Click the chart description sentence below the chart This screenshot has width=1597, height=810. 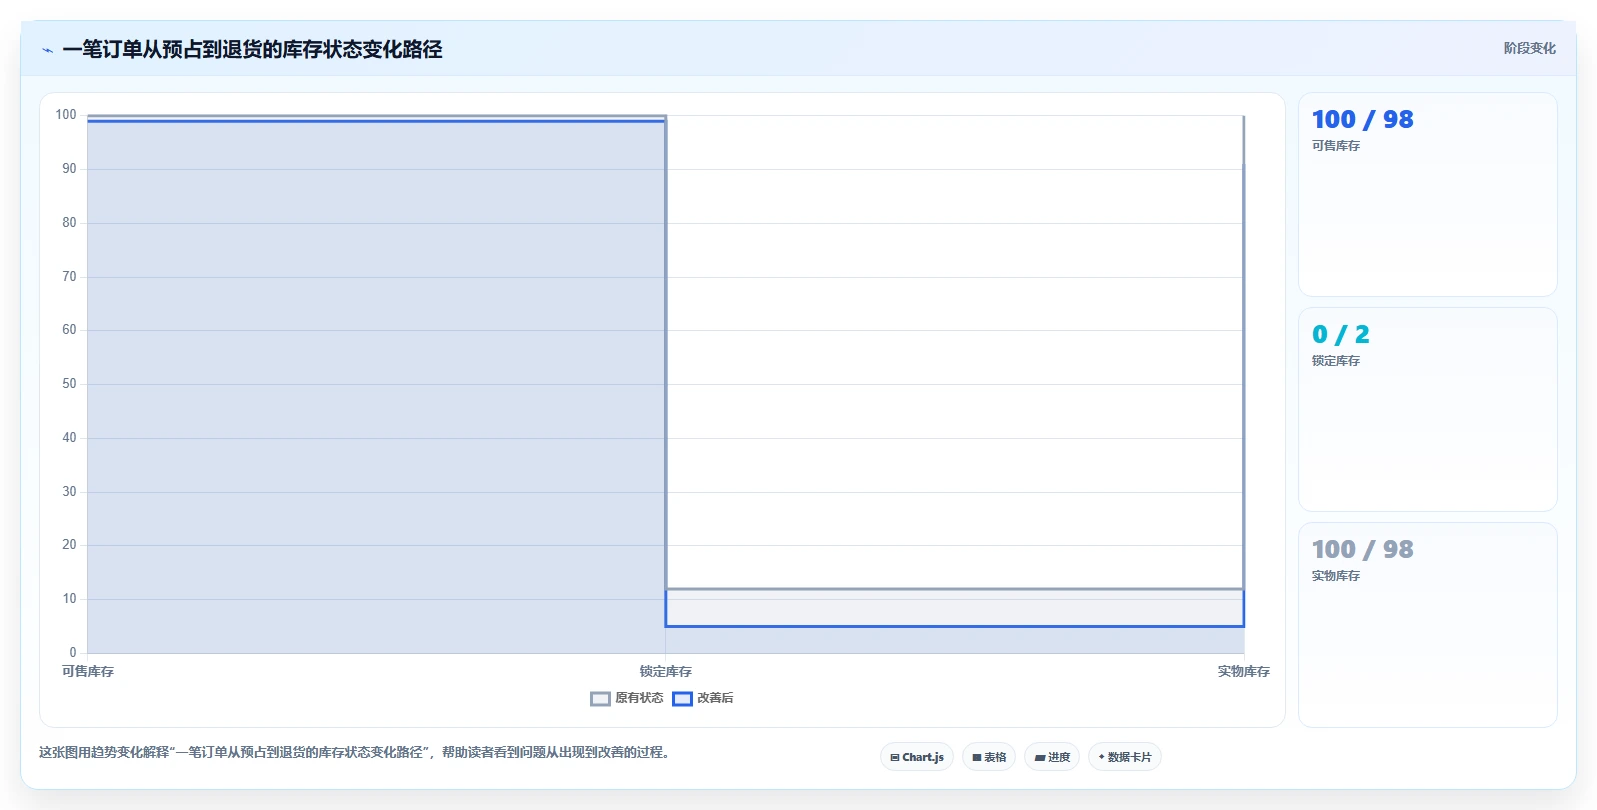coord(354,752)
